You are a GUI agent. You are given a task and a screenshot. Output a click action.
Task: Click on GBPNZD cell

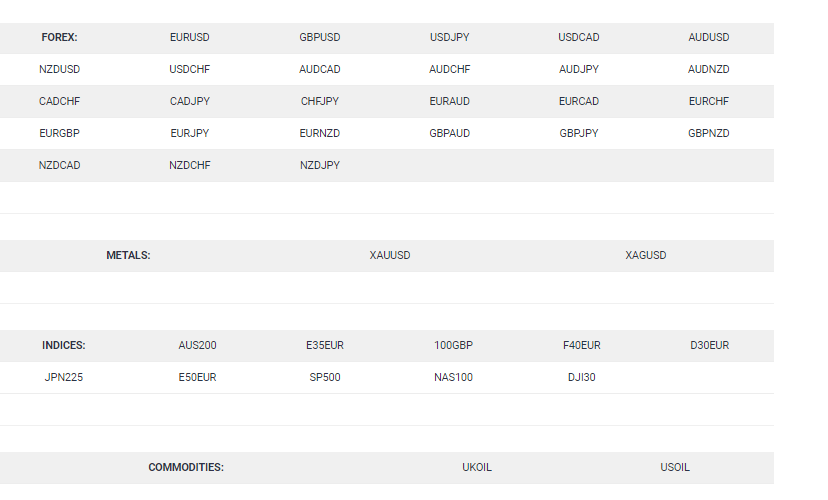709,133
